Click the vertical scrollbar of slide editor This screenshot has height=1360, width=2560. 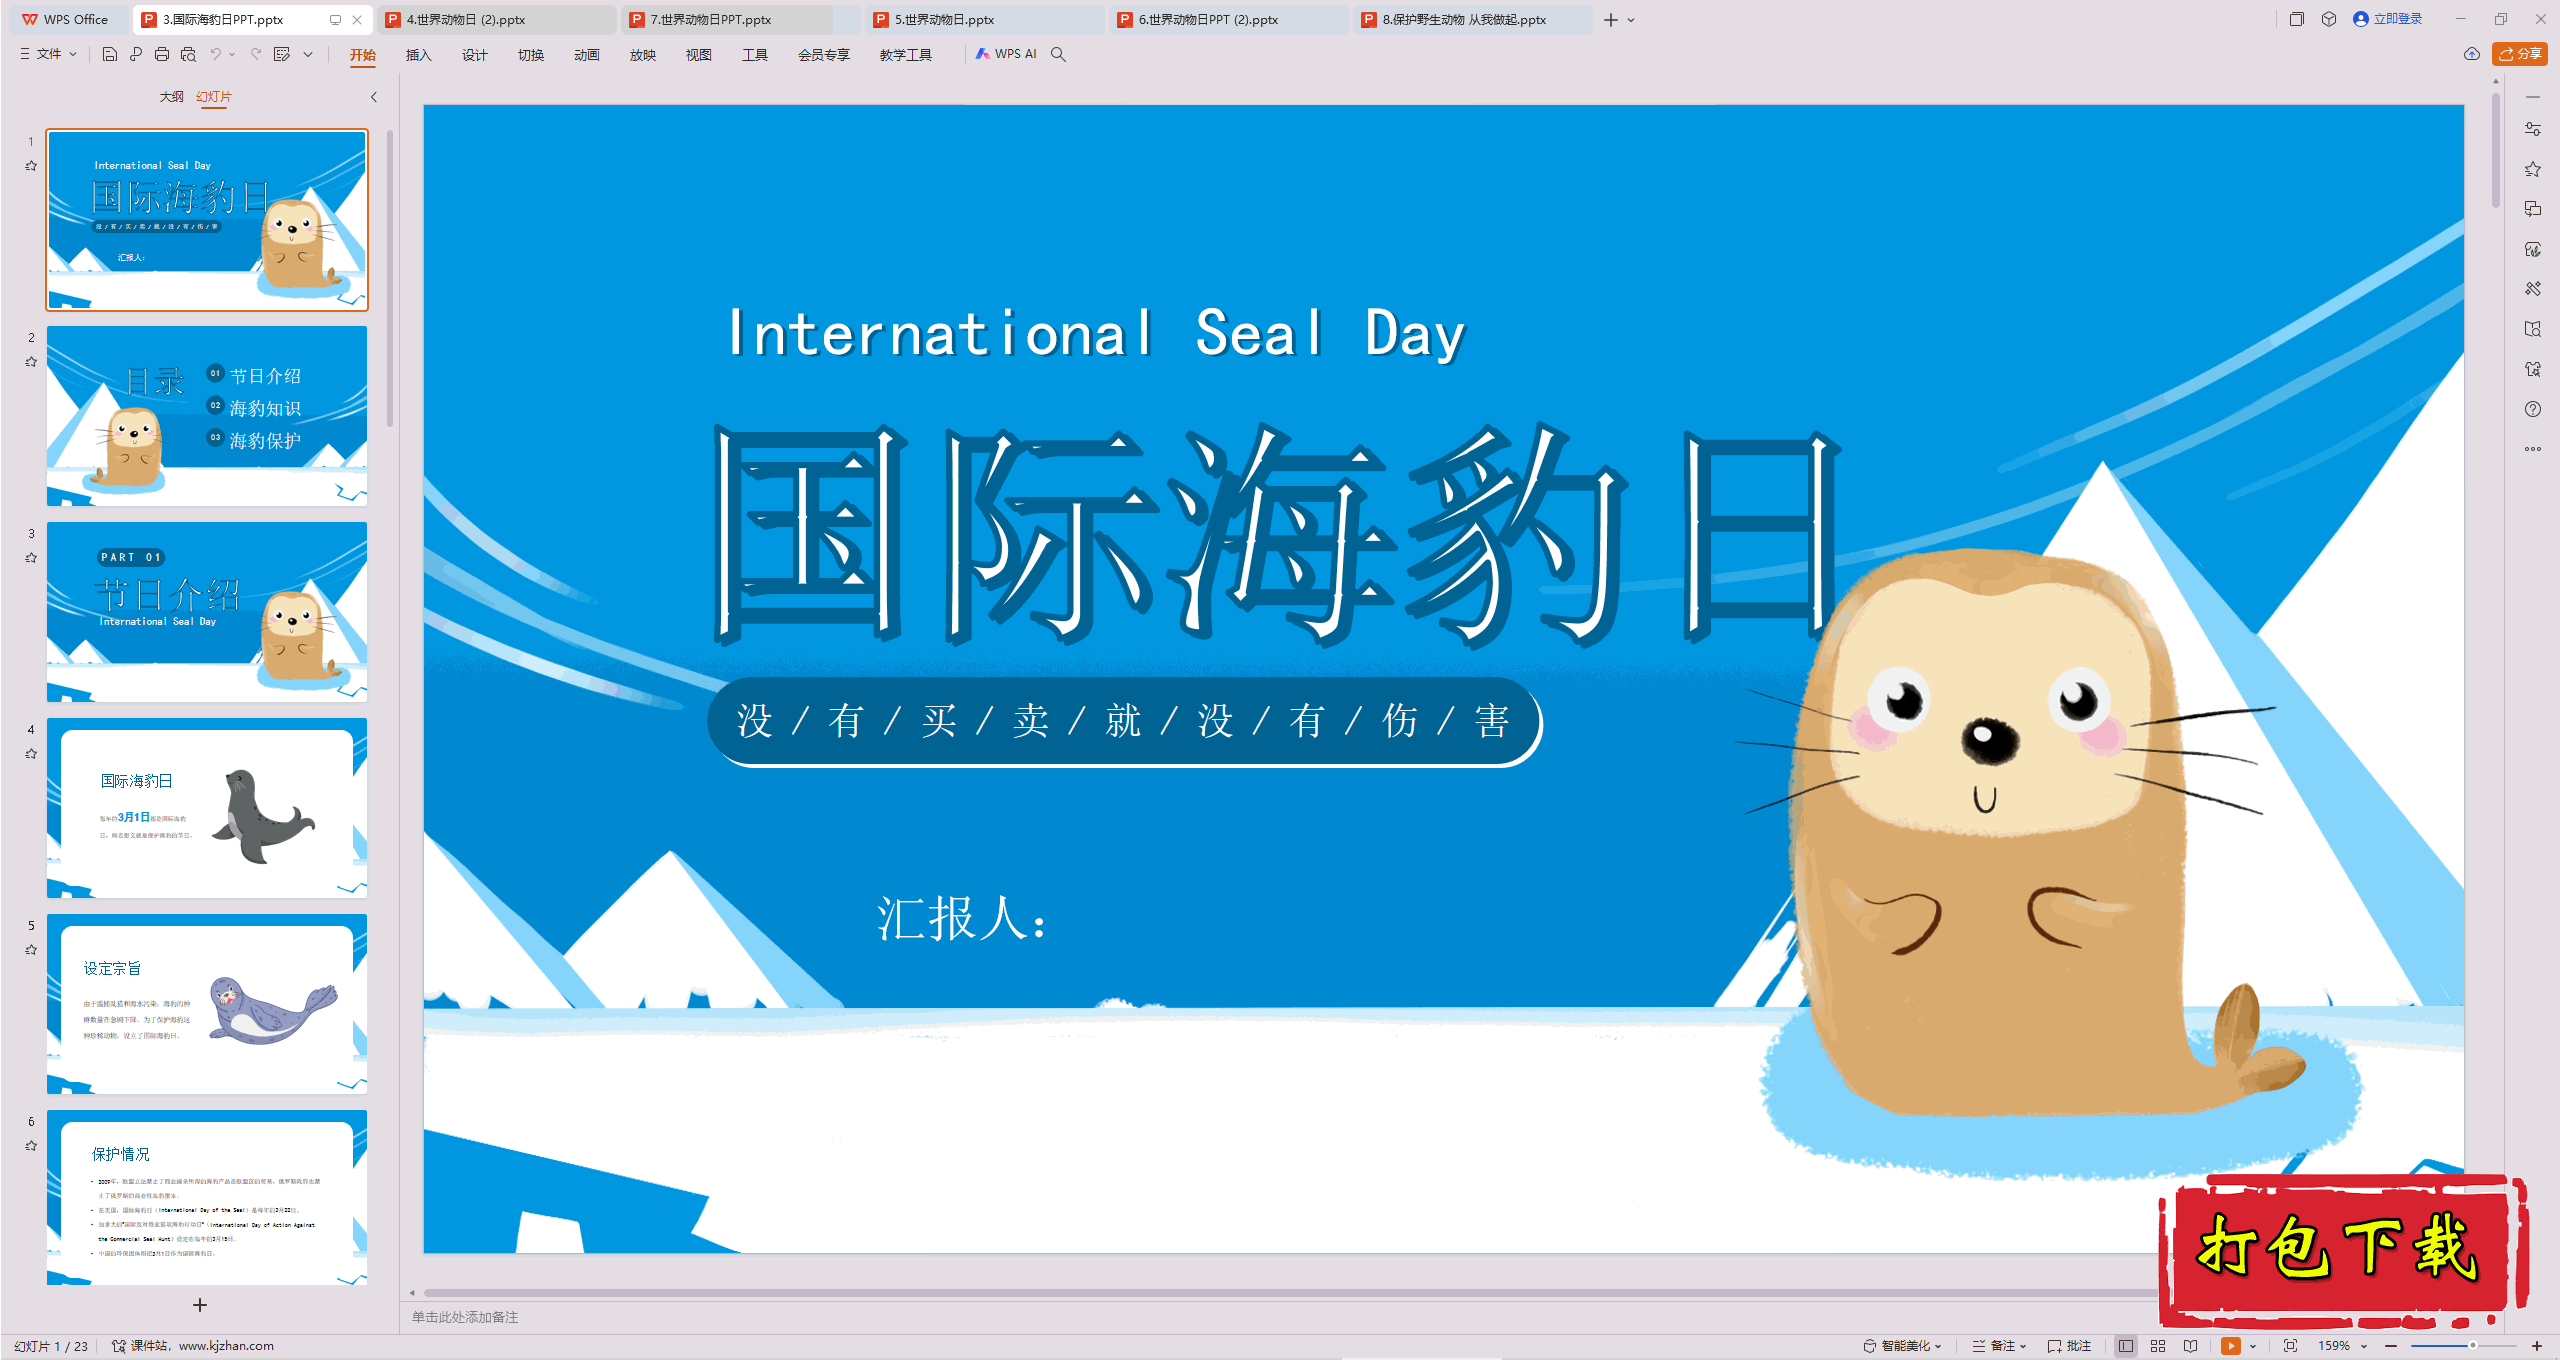pyautogui.click(x=2496, y=150)
